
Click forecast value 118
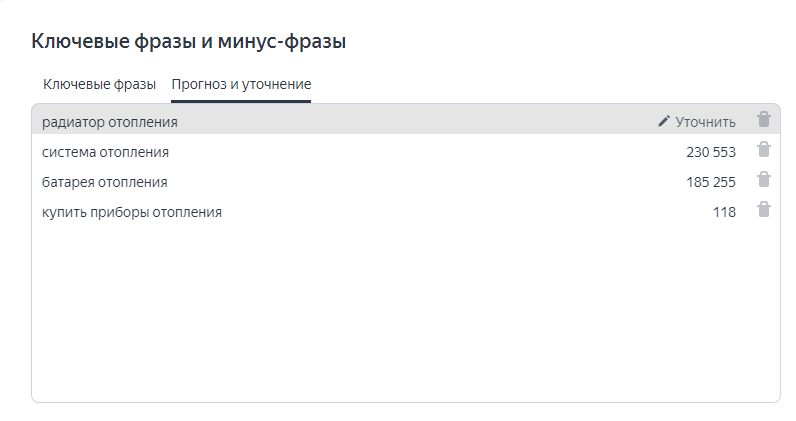(724, 212)
